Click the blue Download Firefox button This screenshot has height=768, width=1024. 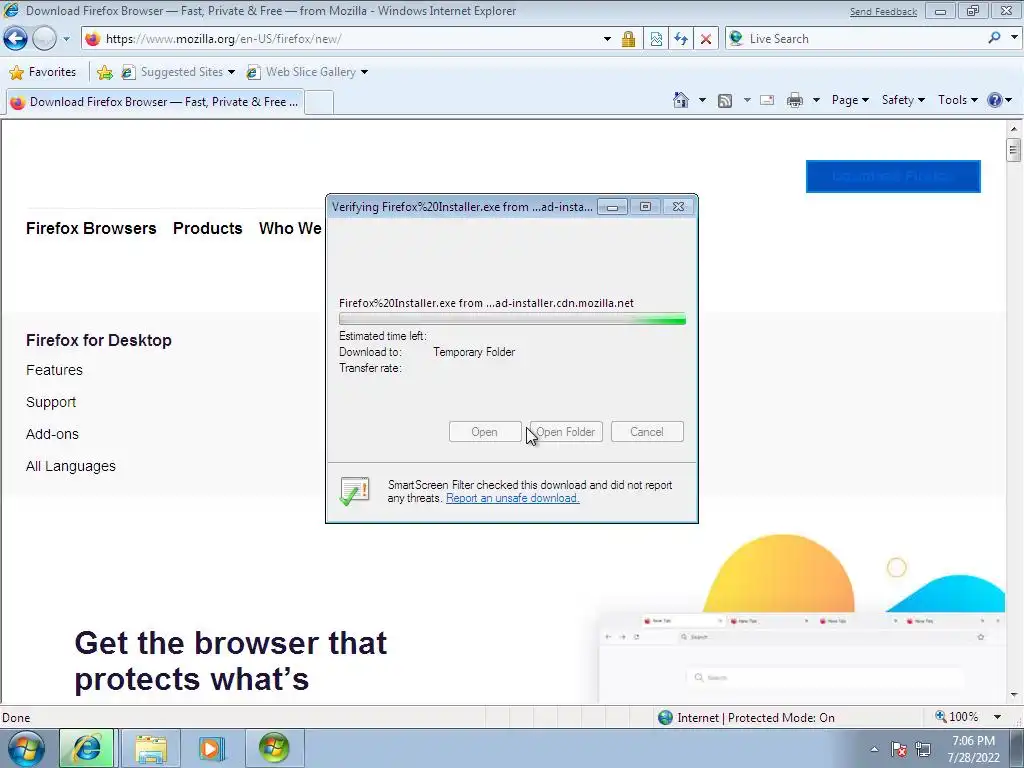point(893,176)
